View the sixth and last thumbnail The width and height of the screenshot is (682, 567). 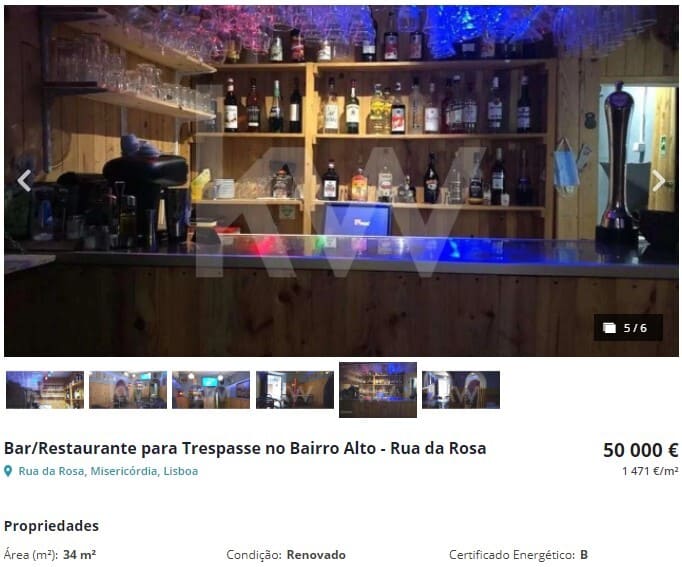(x=461, y=390)
